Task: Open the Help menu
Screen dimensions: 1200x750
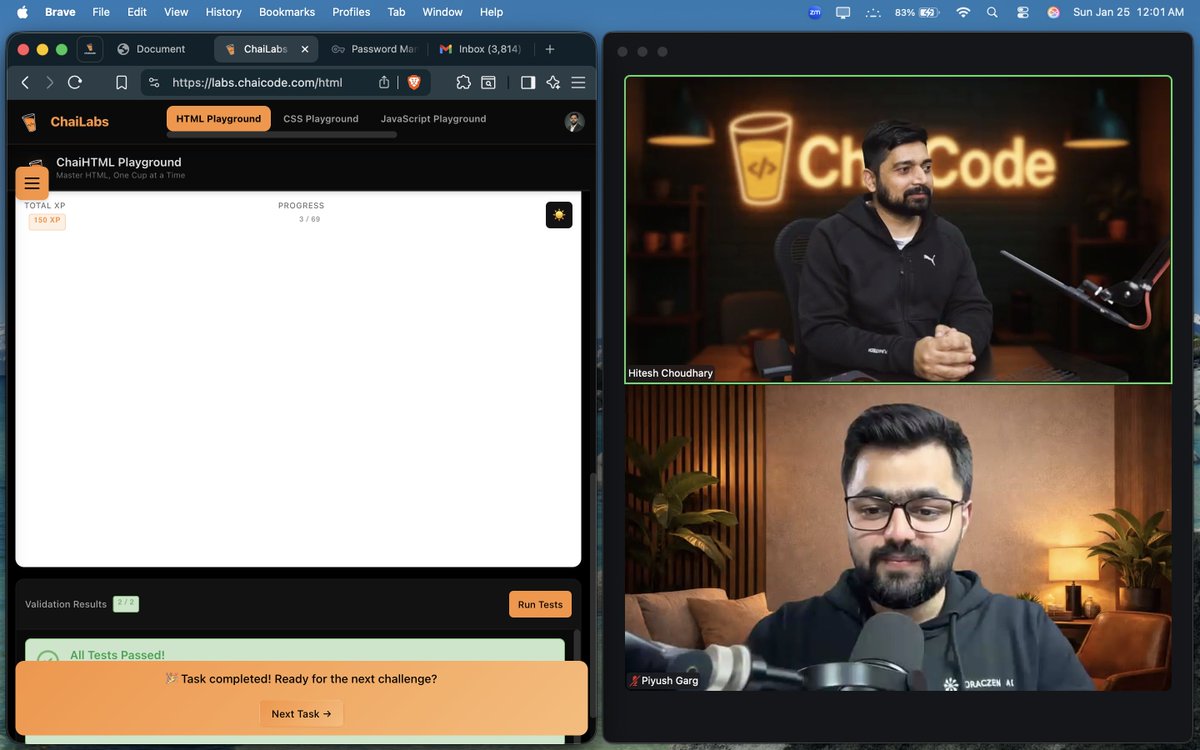Action: click(x=491, y=12)
